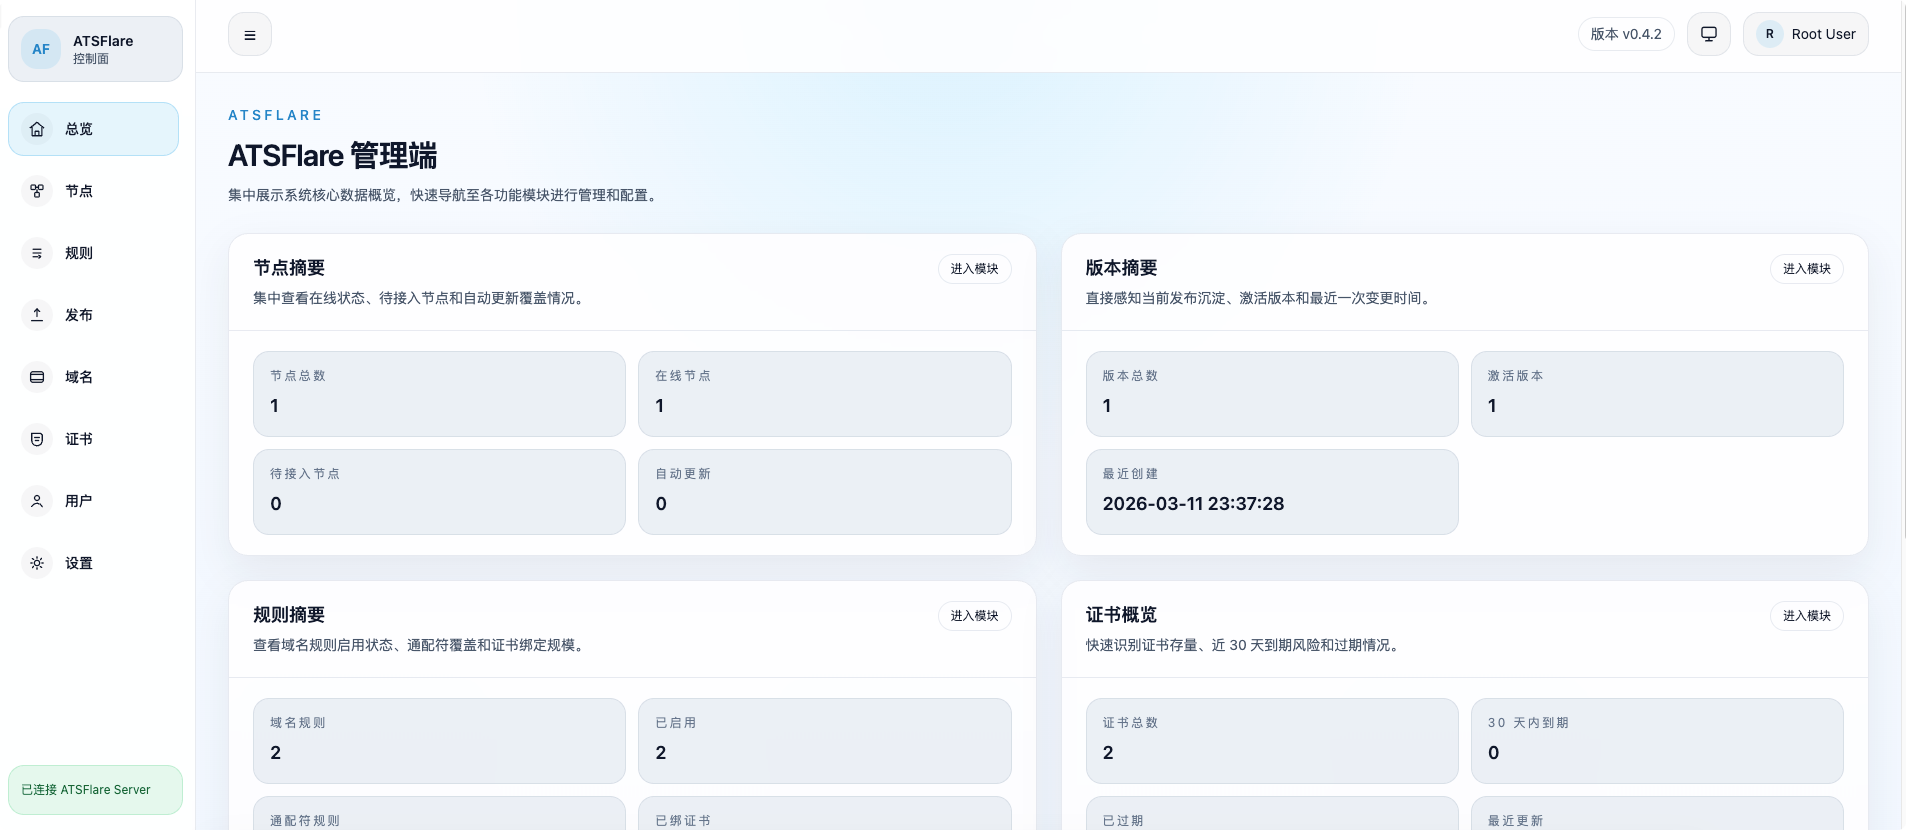This screenshot has width=1906, height=830.
Task: Click the ATSFlare 控制面 sidebar brand text
Action: (x=103, y=49)
